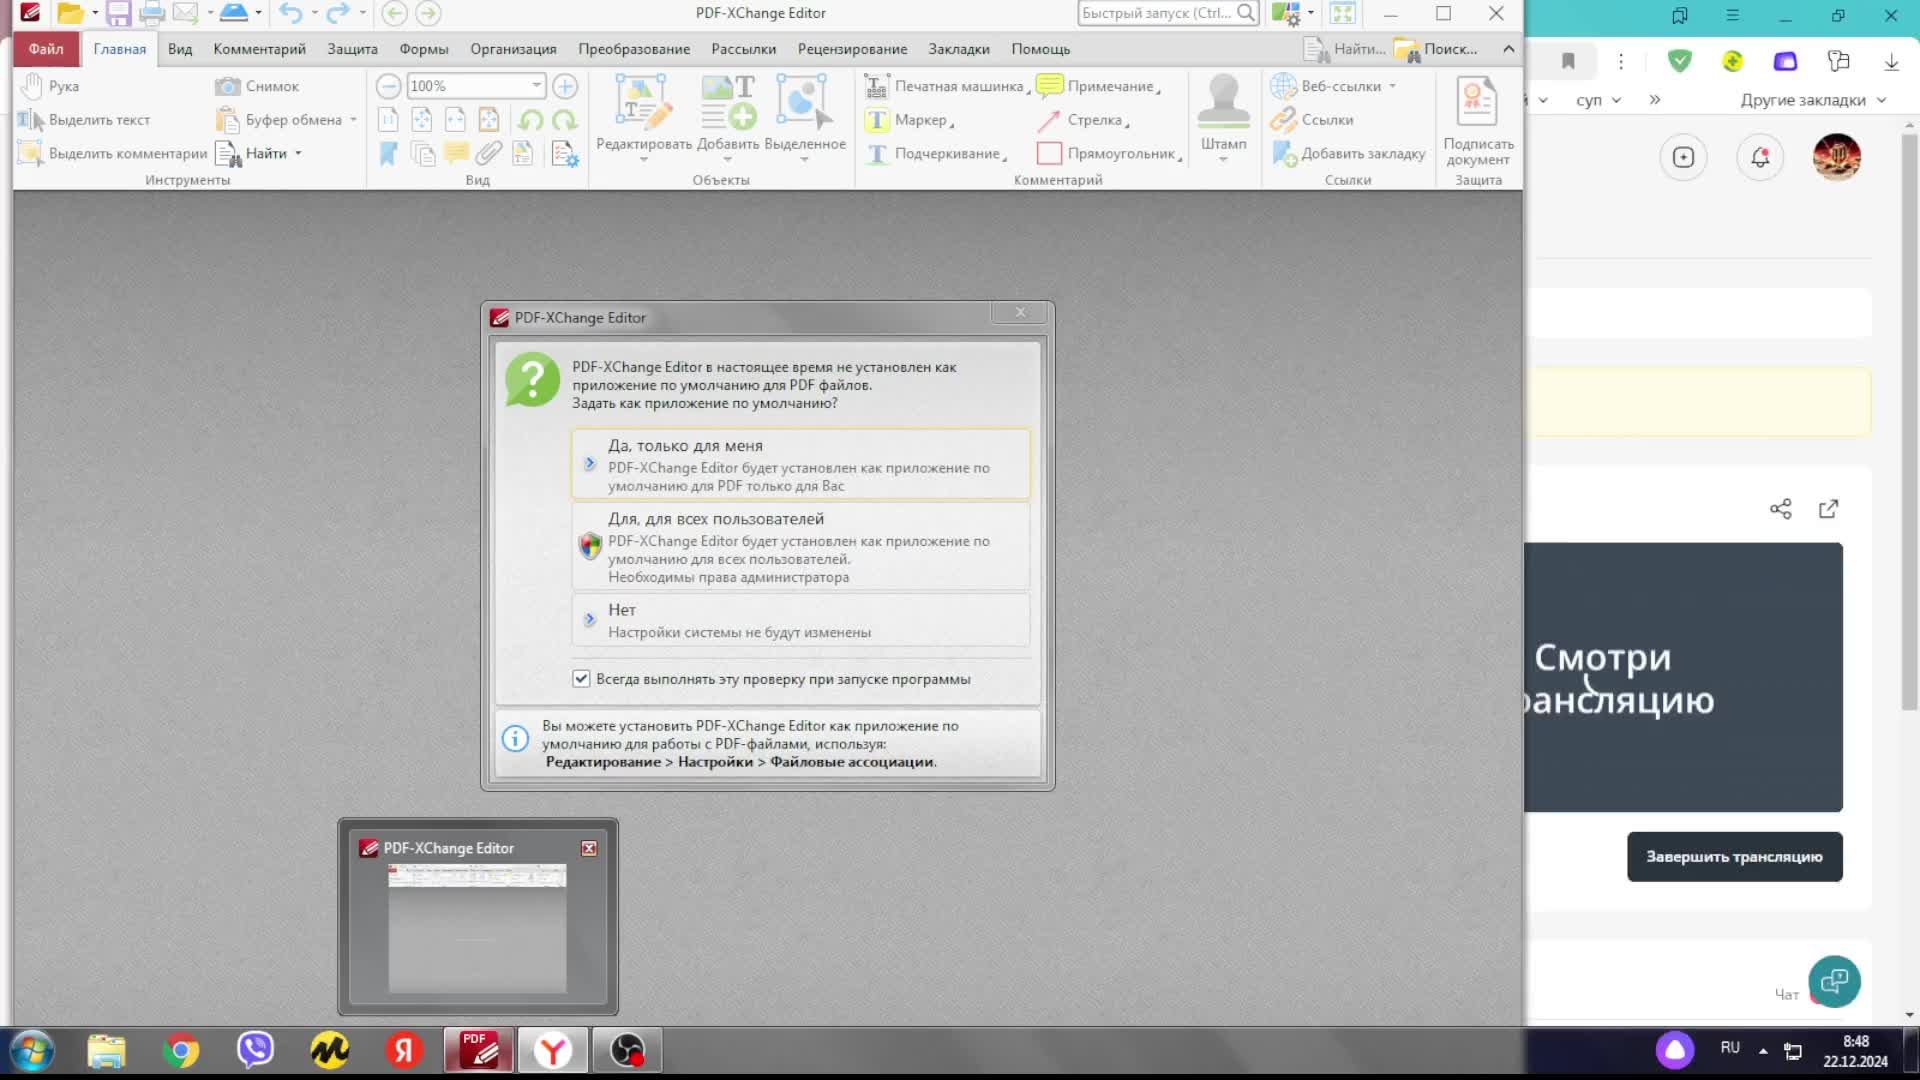This screenshot has width=1920, height=1080.
Task: Collapse the ribbon with the up chevron
Action: click(x=1508, y=48)
